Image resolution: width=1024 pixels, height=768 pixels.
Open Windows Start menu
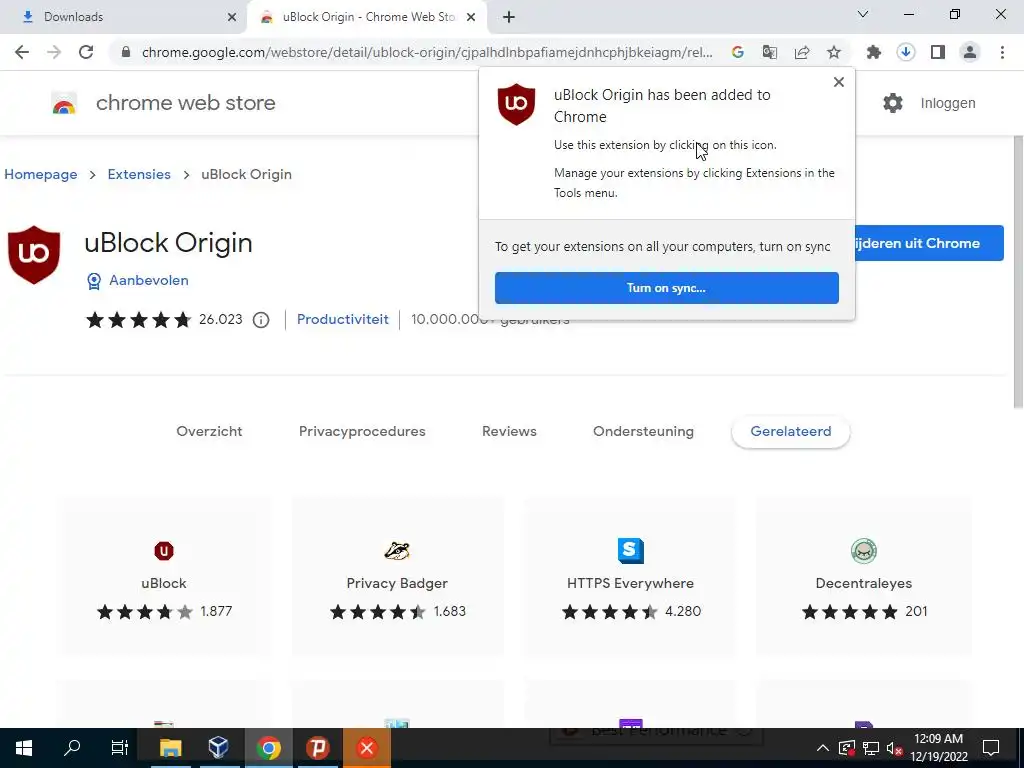(24, 748)
